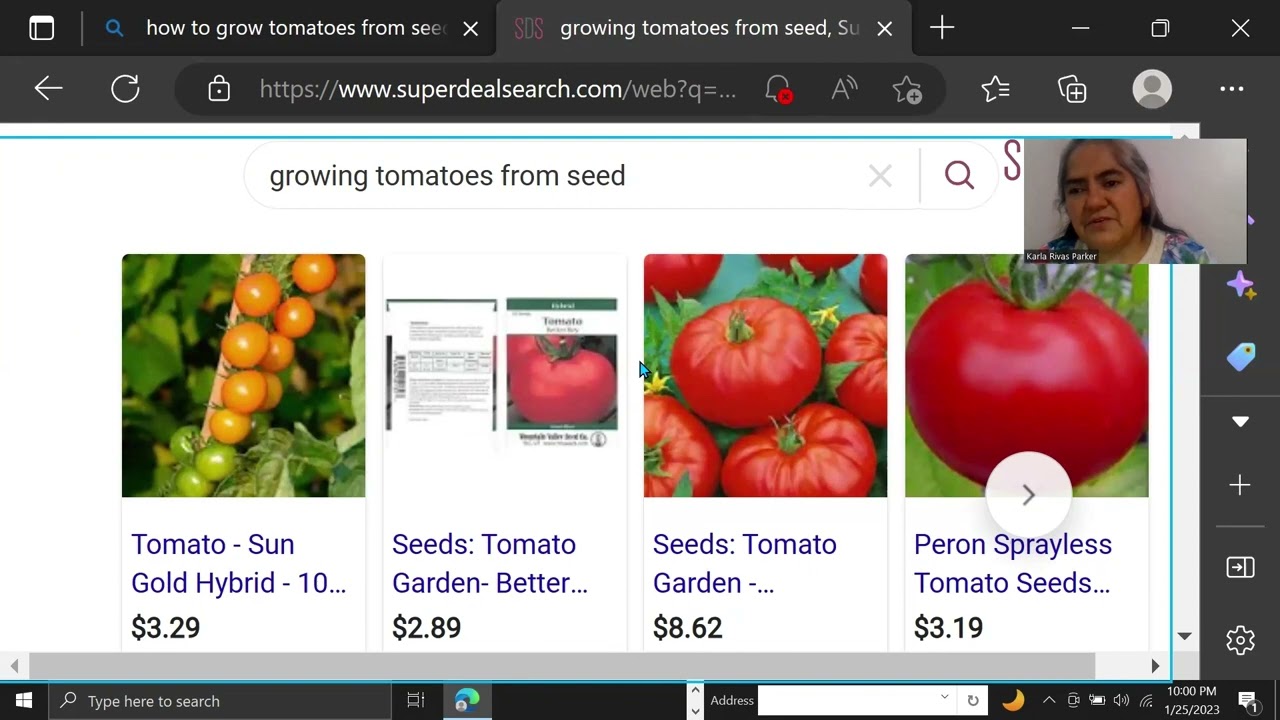
Task: Open 'Peron Sprayless Tomato Seeds' link
Action: (1013, 563)
